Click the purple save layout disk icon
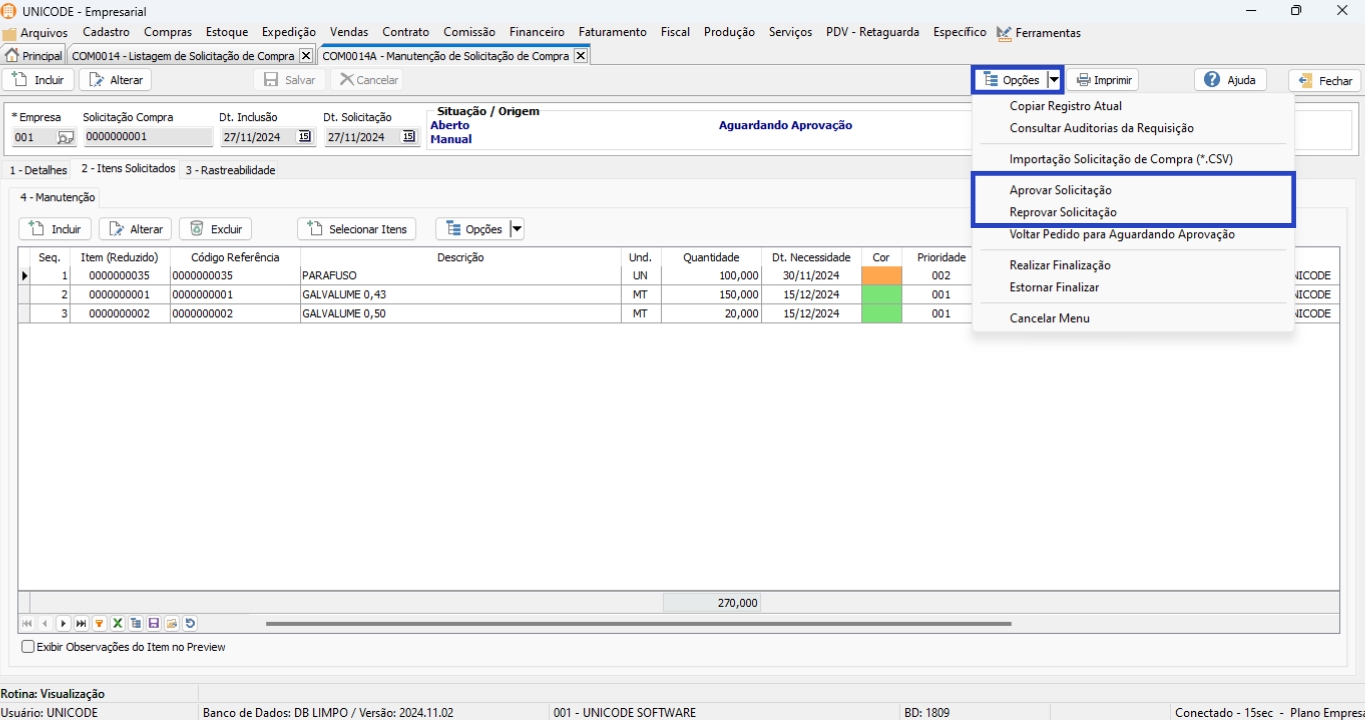 click(x=153, y=623)
